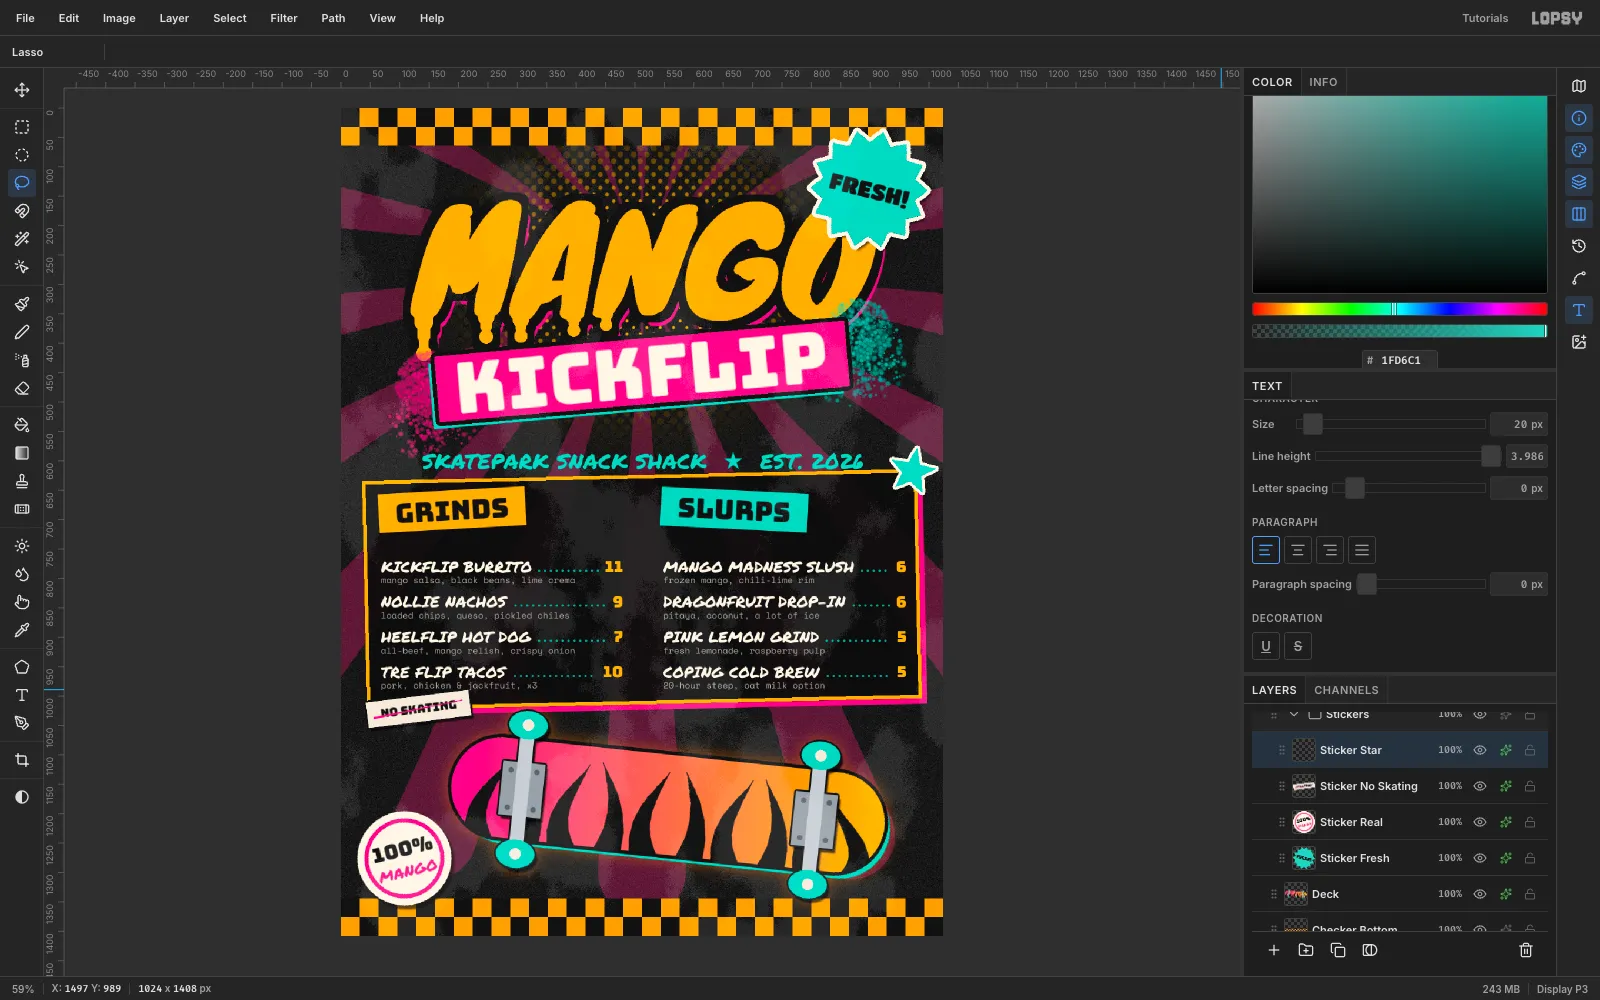The width and height of the screenshot is (1600, 1000).
Task: Switch to the Info tab
Action: 1323,82
